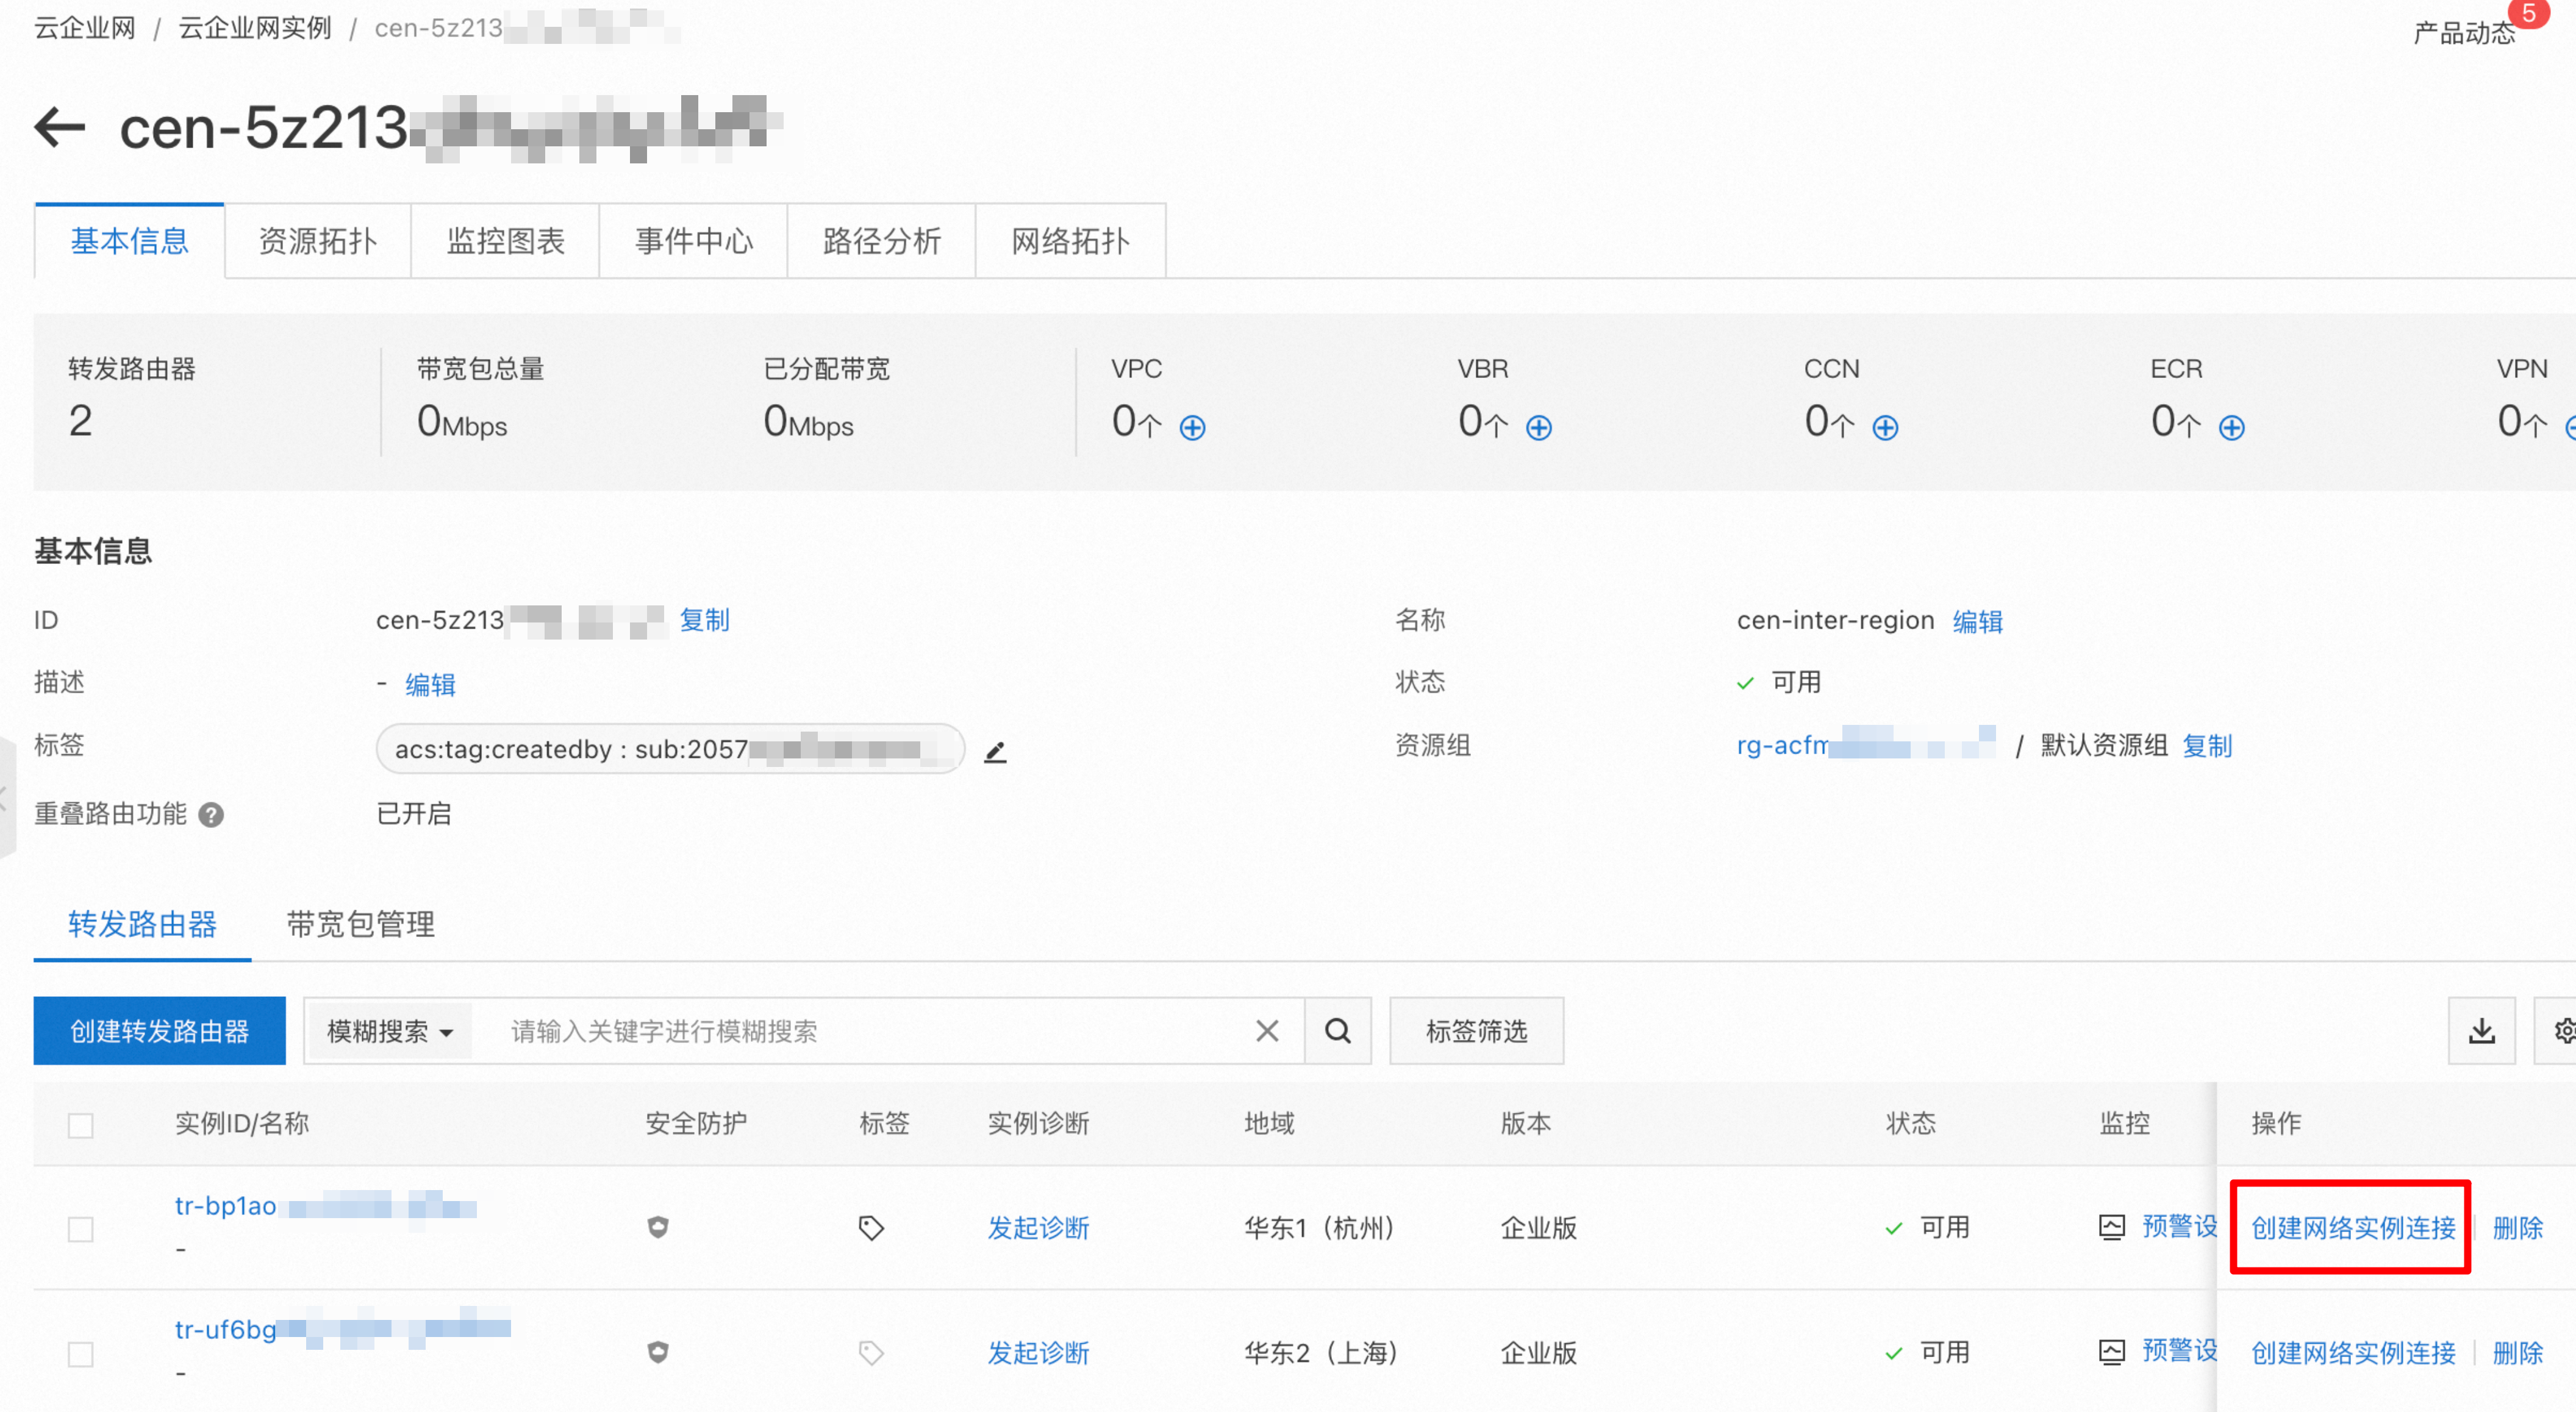Screen dimensions: 2576x1412
Task: Edit the description field
Action: pos(430,685)
